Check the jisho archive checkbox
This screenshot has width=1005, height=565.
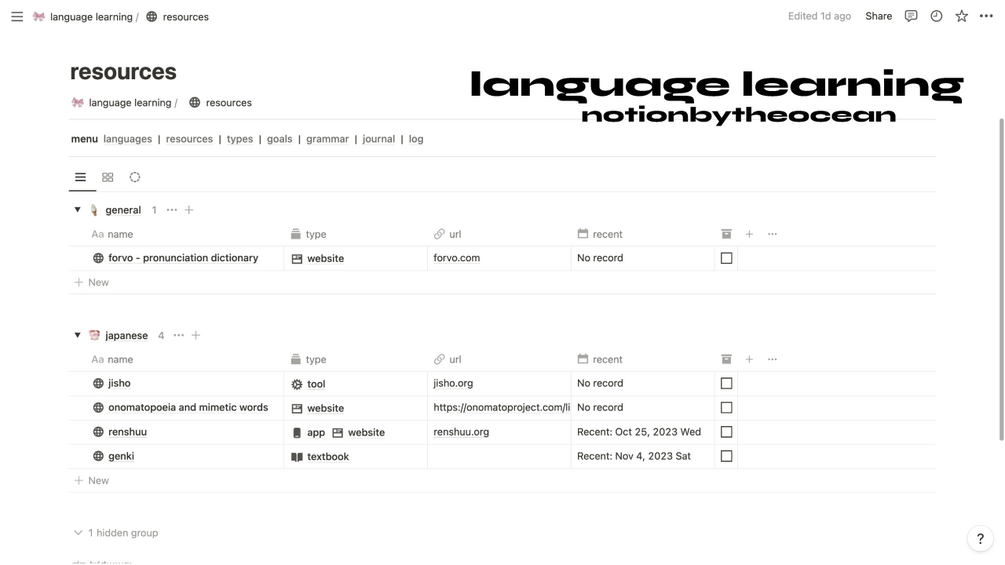[x=726, y=383]
